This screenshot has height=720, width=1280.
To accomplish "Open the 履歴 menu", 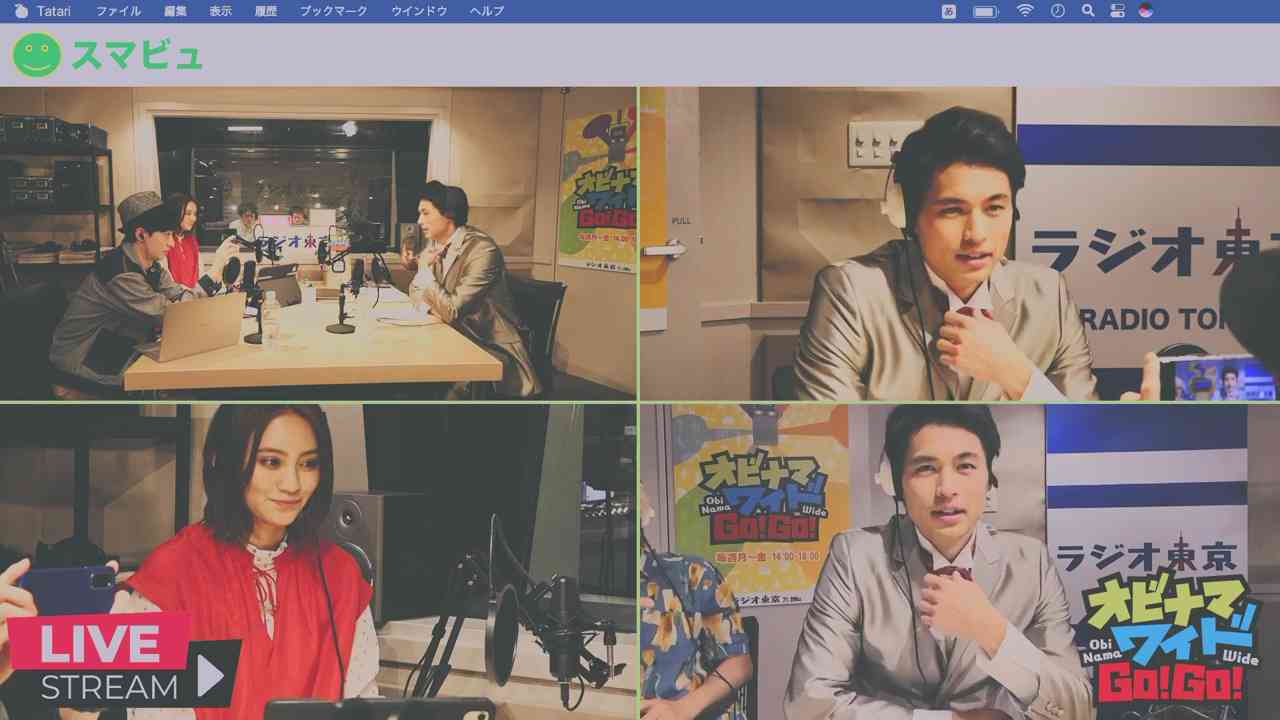I will point(266,11).
